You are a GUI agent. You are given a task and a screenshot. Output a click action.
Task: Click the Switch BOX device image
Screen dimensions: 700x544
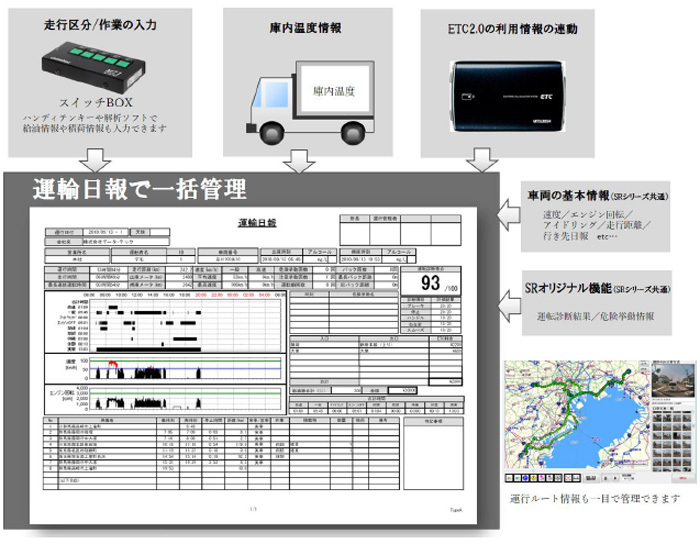[x=93, y=67]
